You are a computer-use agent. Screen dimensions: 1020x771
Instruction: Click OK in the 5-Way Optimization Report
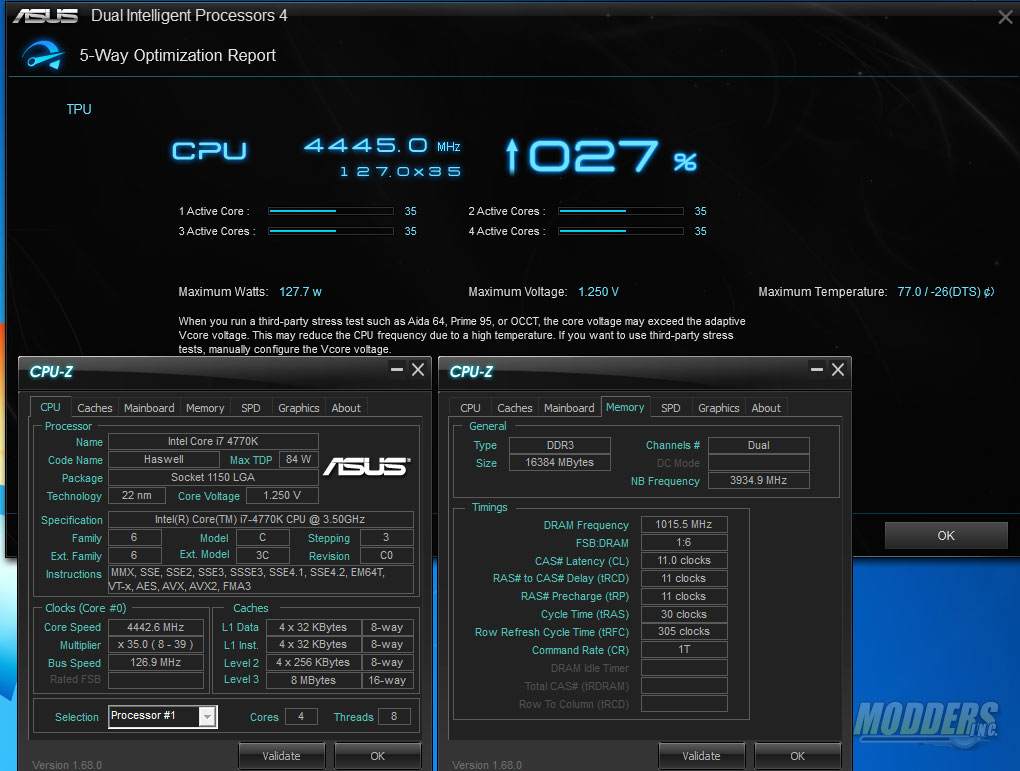pyautogui.click(x=946, y=535)
